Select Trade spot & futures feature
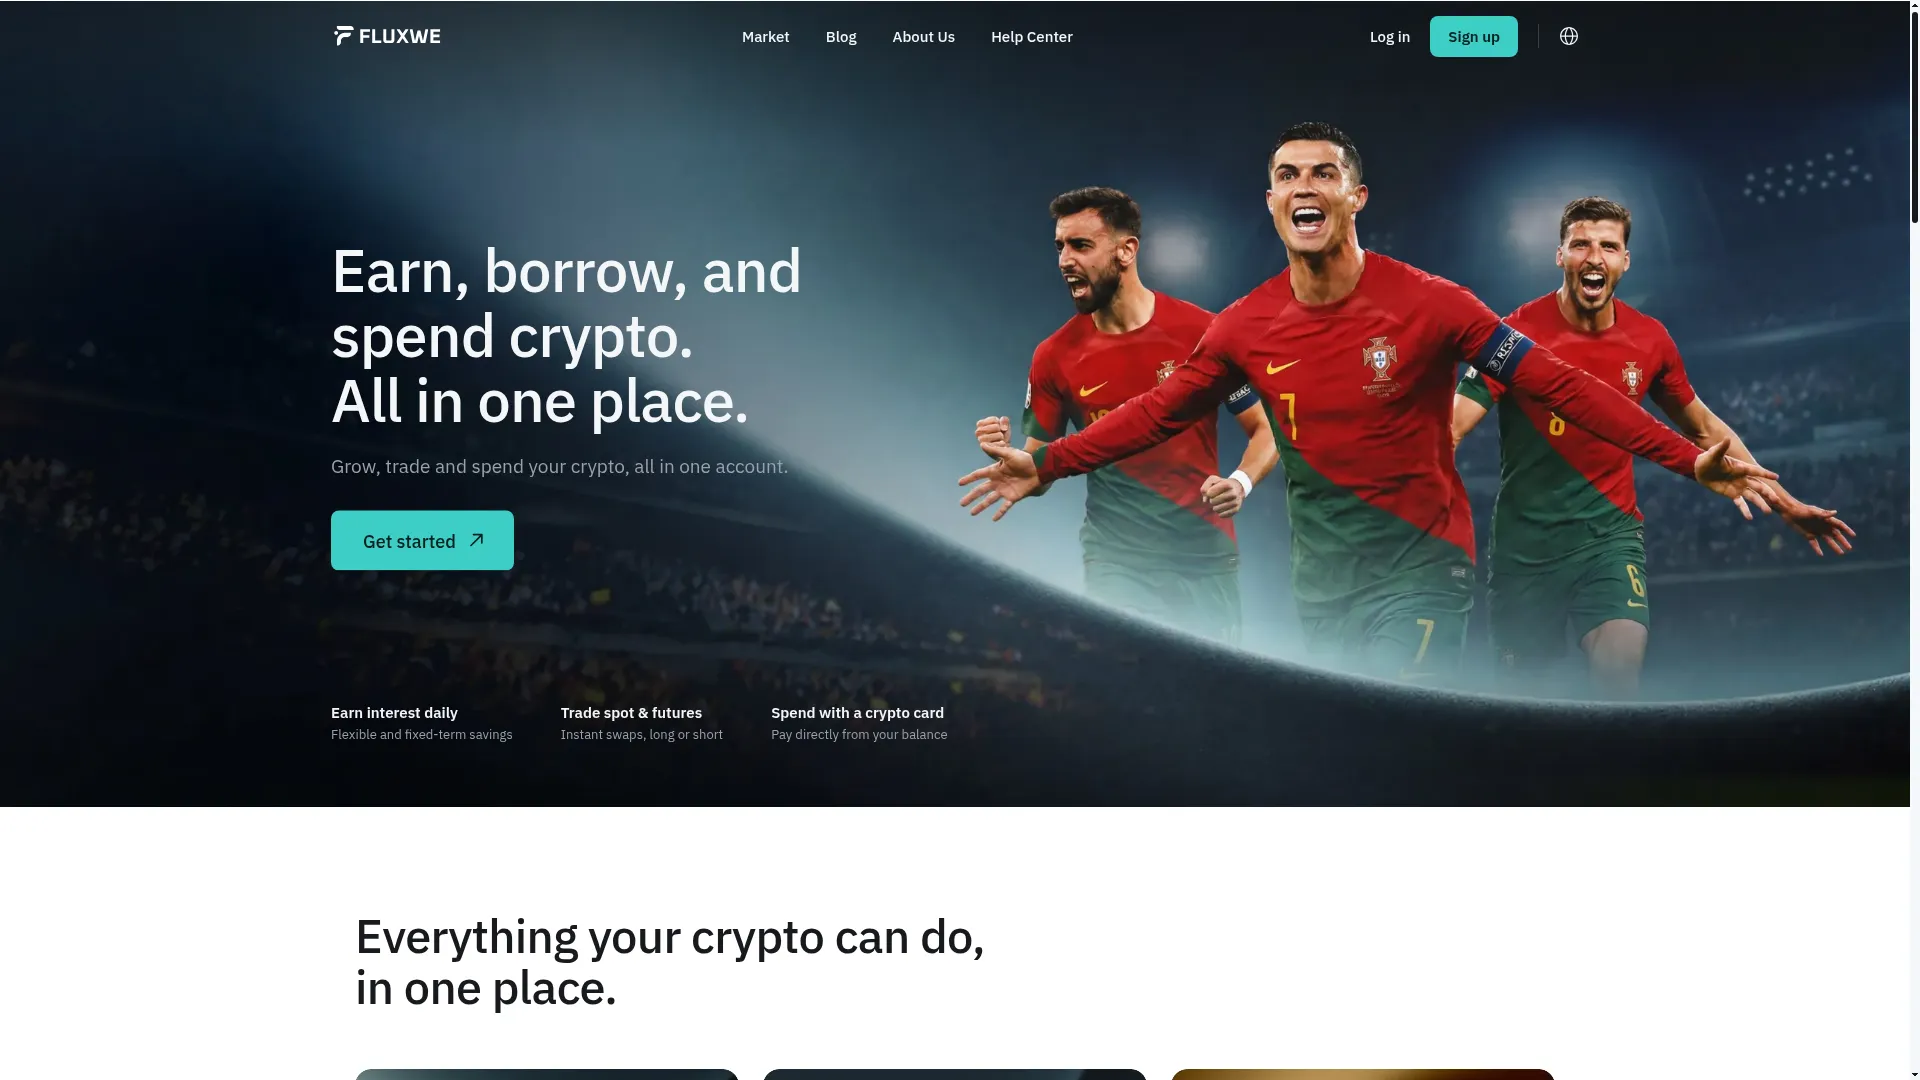Screen dimensions: 1920x1080 [x=641, y=723]
